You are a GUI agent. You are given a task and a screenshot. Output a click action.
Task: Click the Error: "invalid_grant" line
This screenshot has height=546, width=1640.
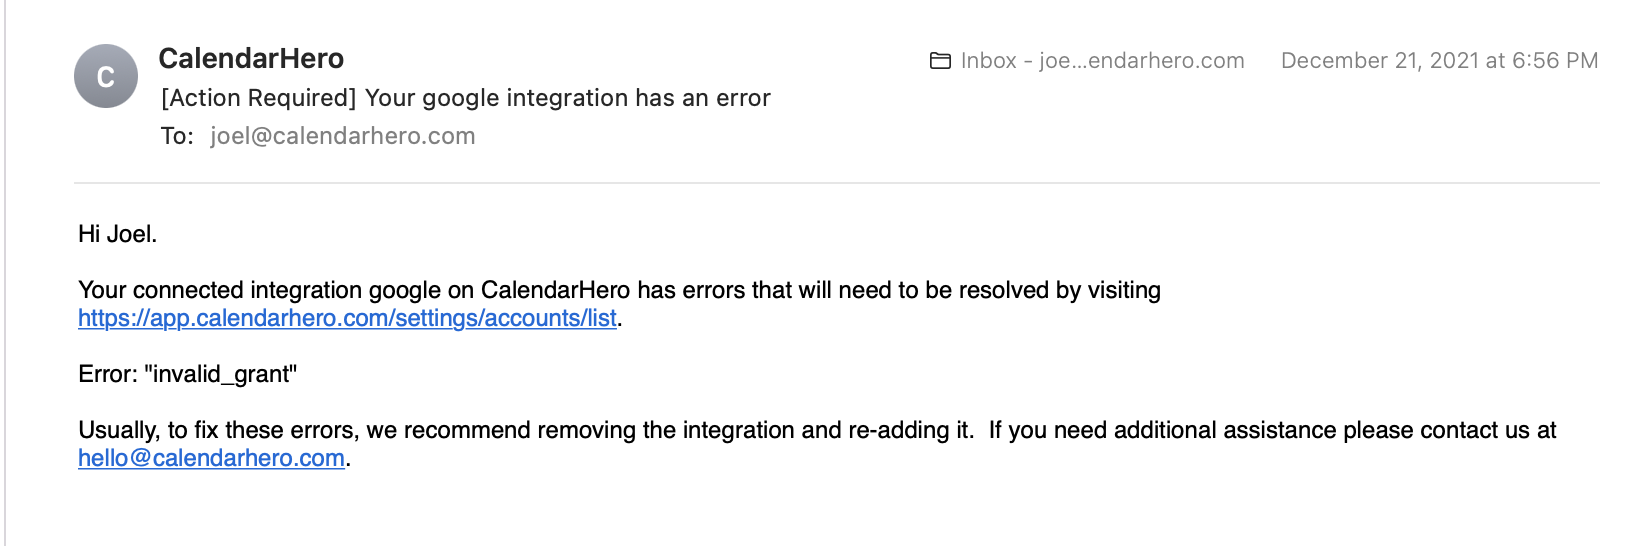pyautogui.click(x=187, y=374)
